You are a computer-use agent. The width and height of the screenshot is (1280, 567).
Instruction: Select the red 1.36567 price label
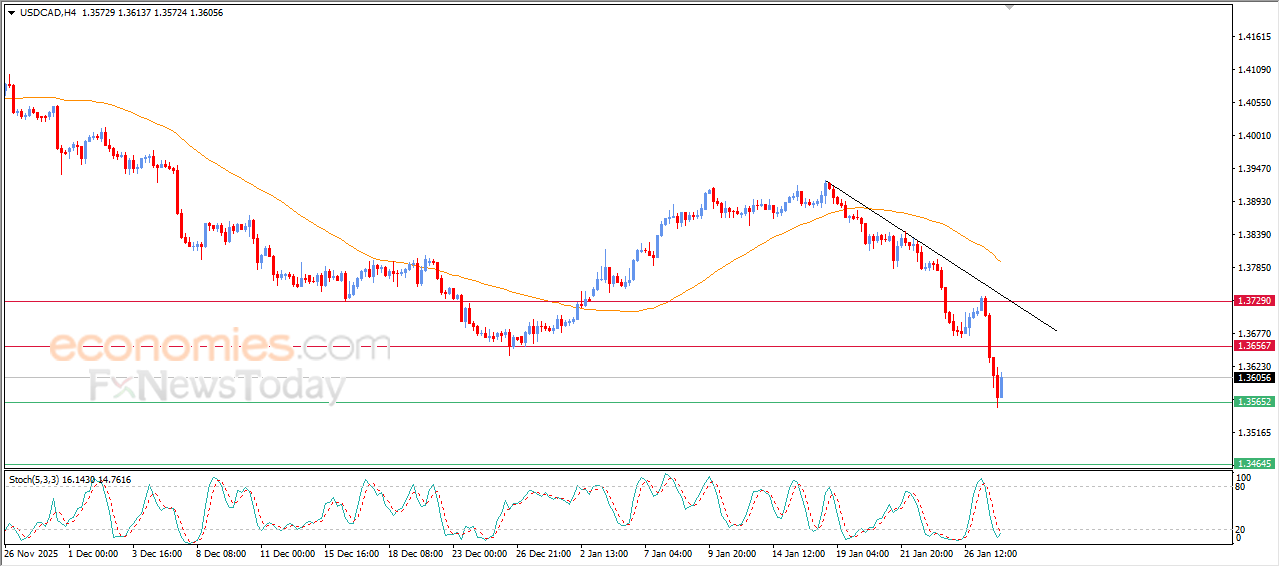1253,346
